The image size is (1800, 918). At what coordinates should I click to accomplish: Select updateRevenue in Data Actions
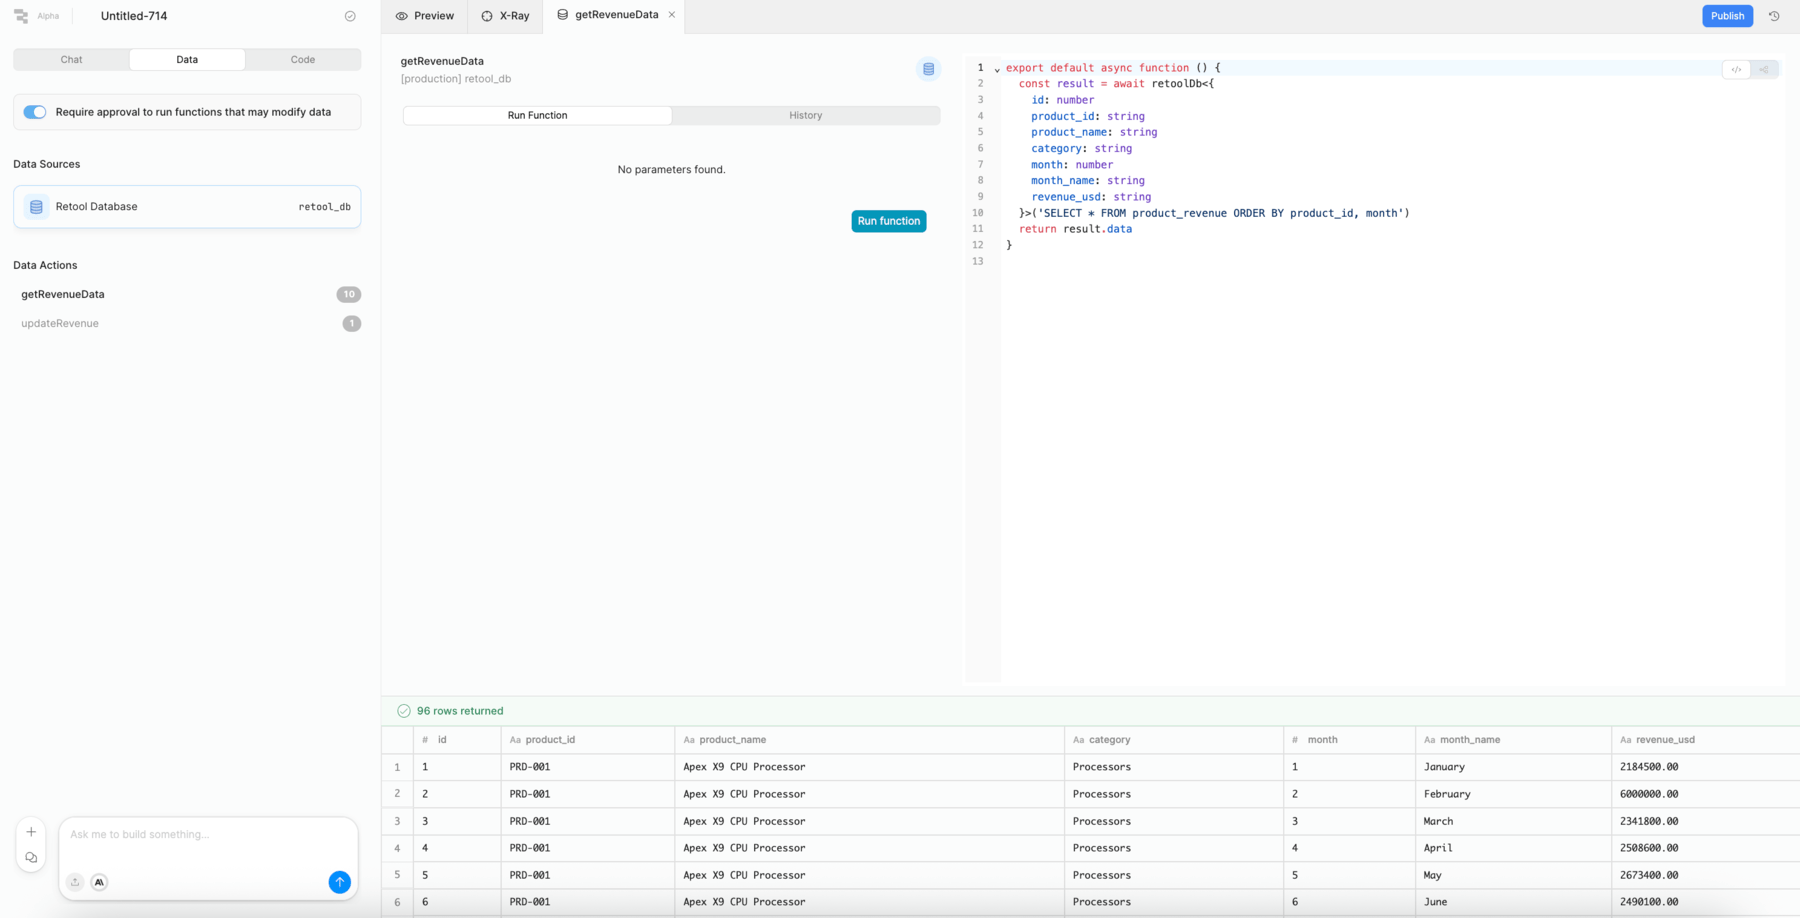tap(60, 323)
